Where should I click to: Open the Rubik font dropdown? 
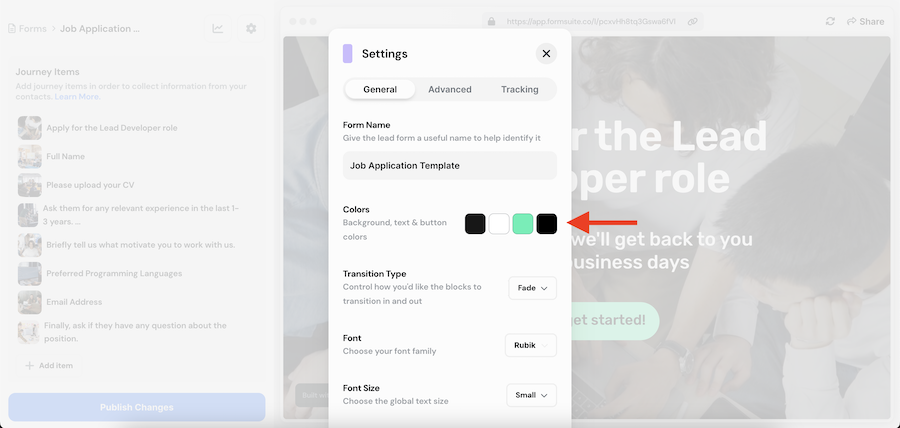[531, 345]
